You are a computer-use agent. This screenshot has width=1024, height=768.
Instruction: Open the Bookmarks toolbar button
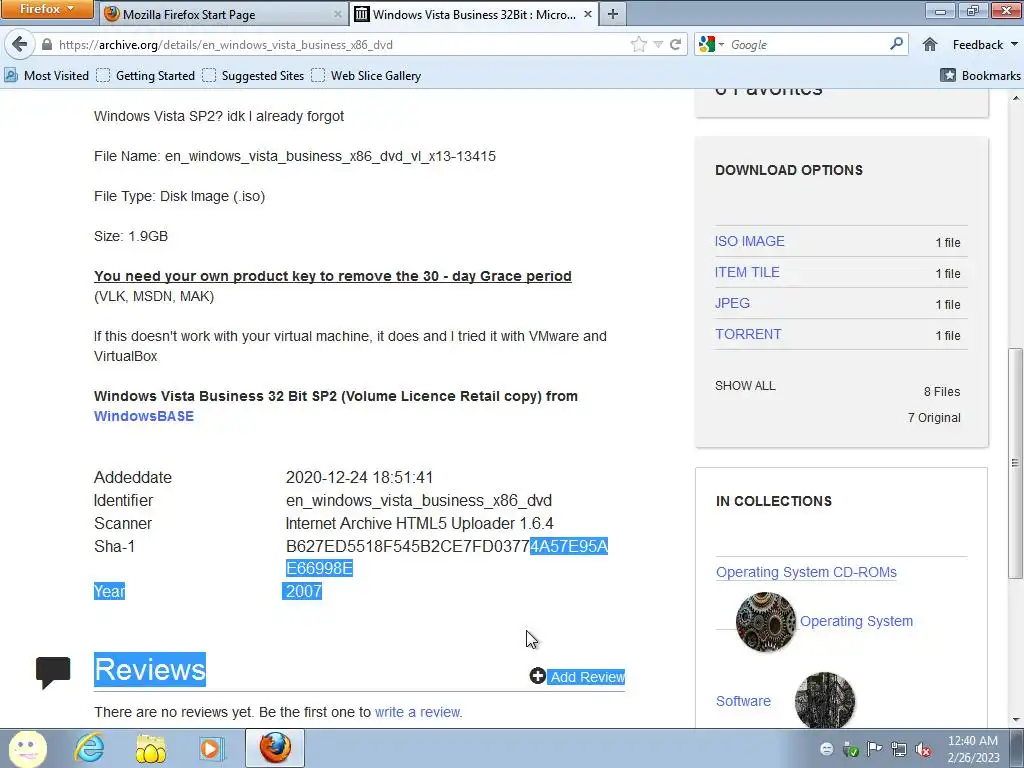tap(980, 76)
